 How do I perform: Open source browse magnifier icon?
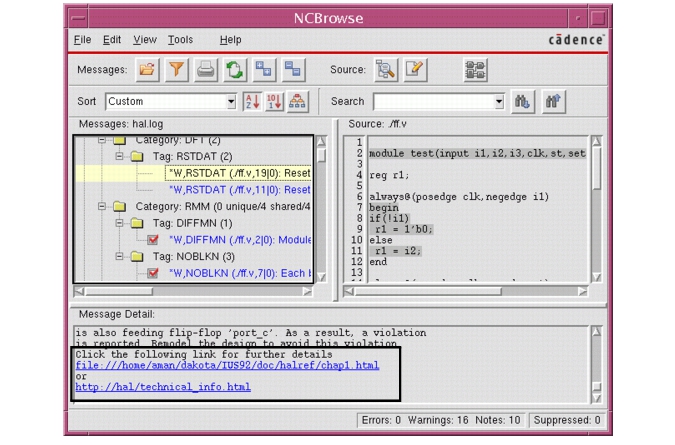pos(385,69)
